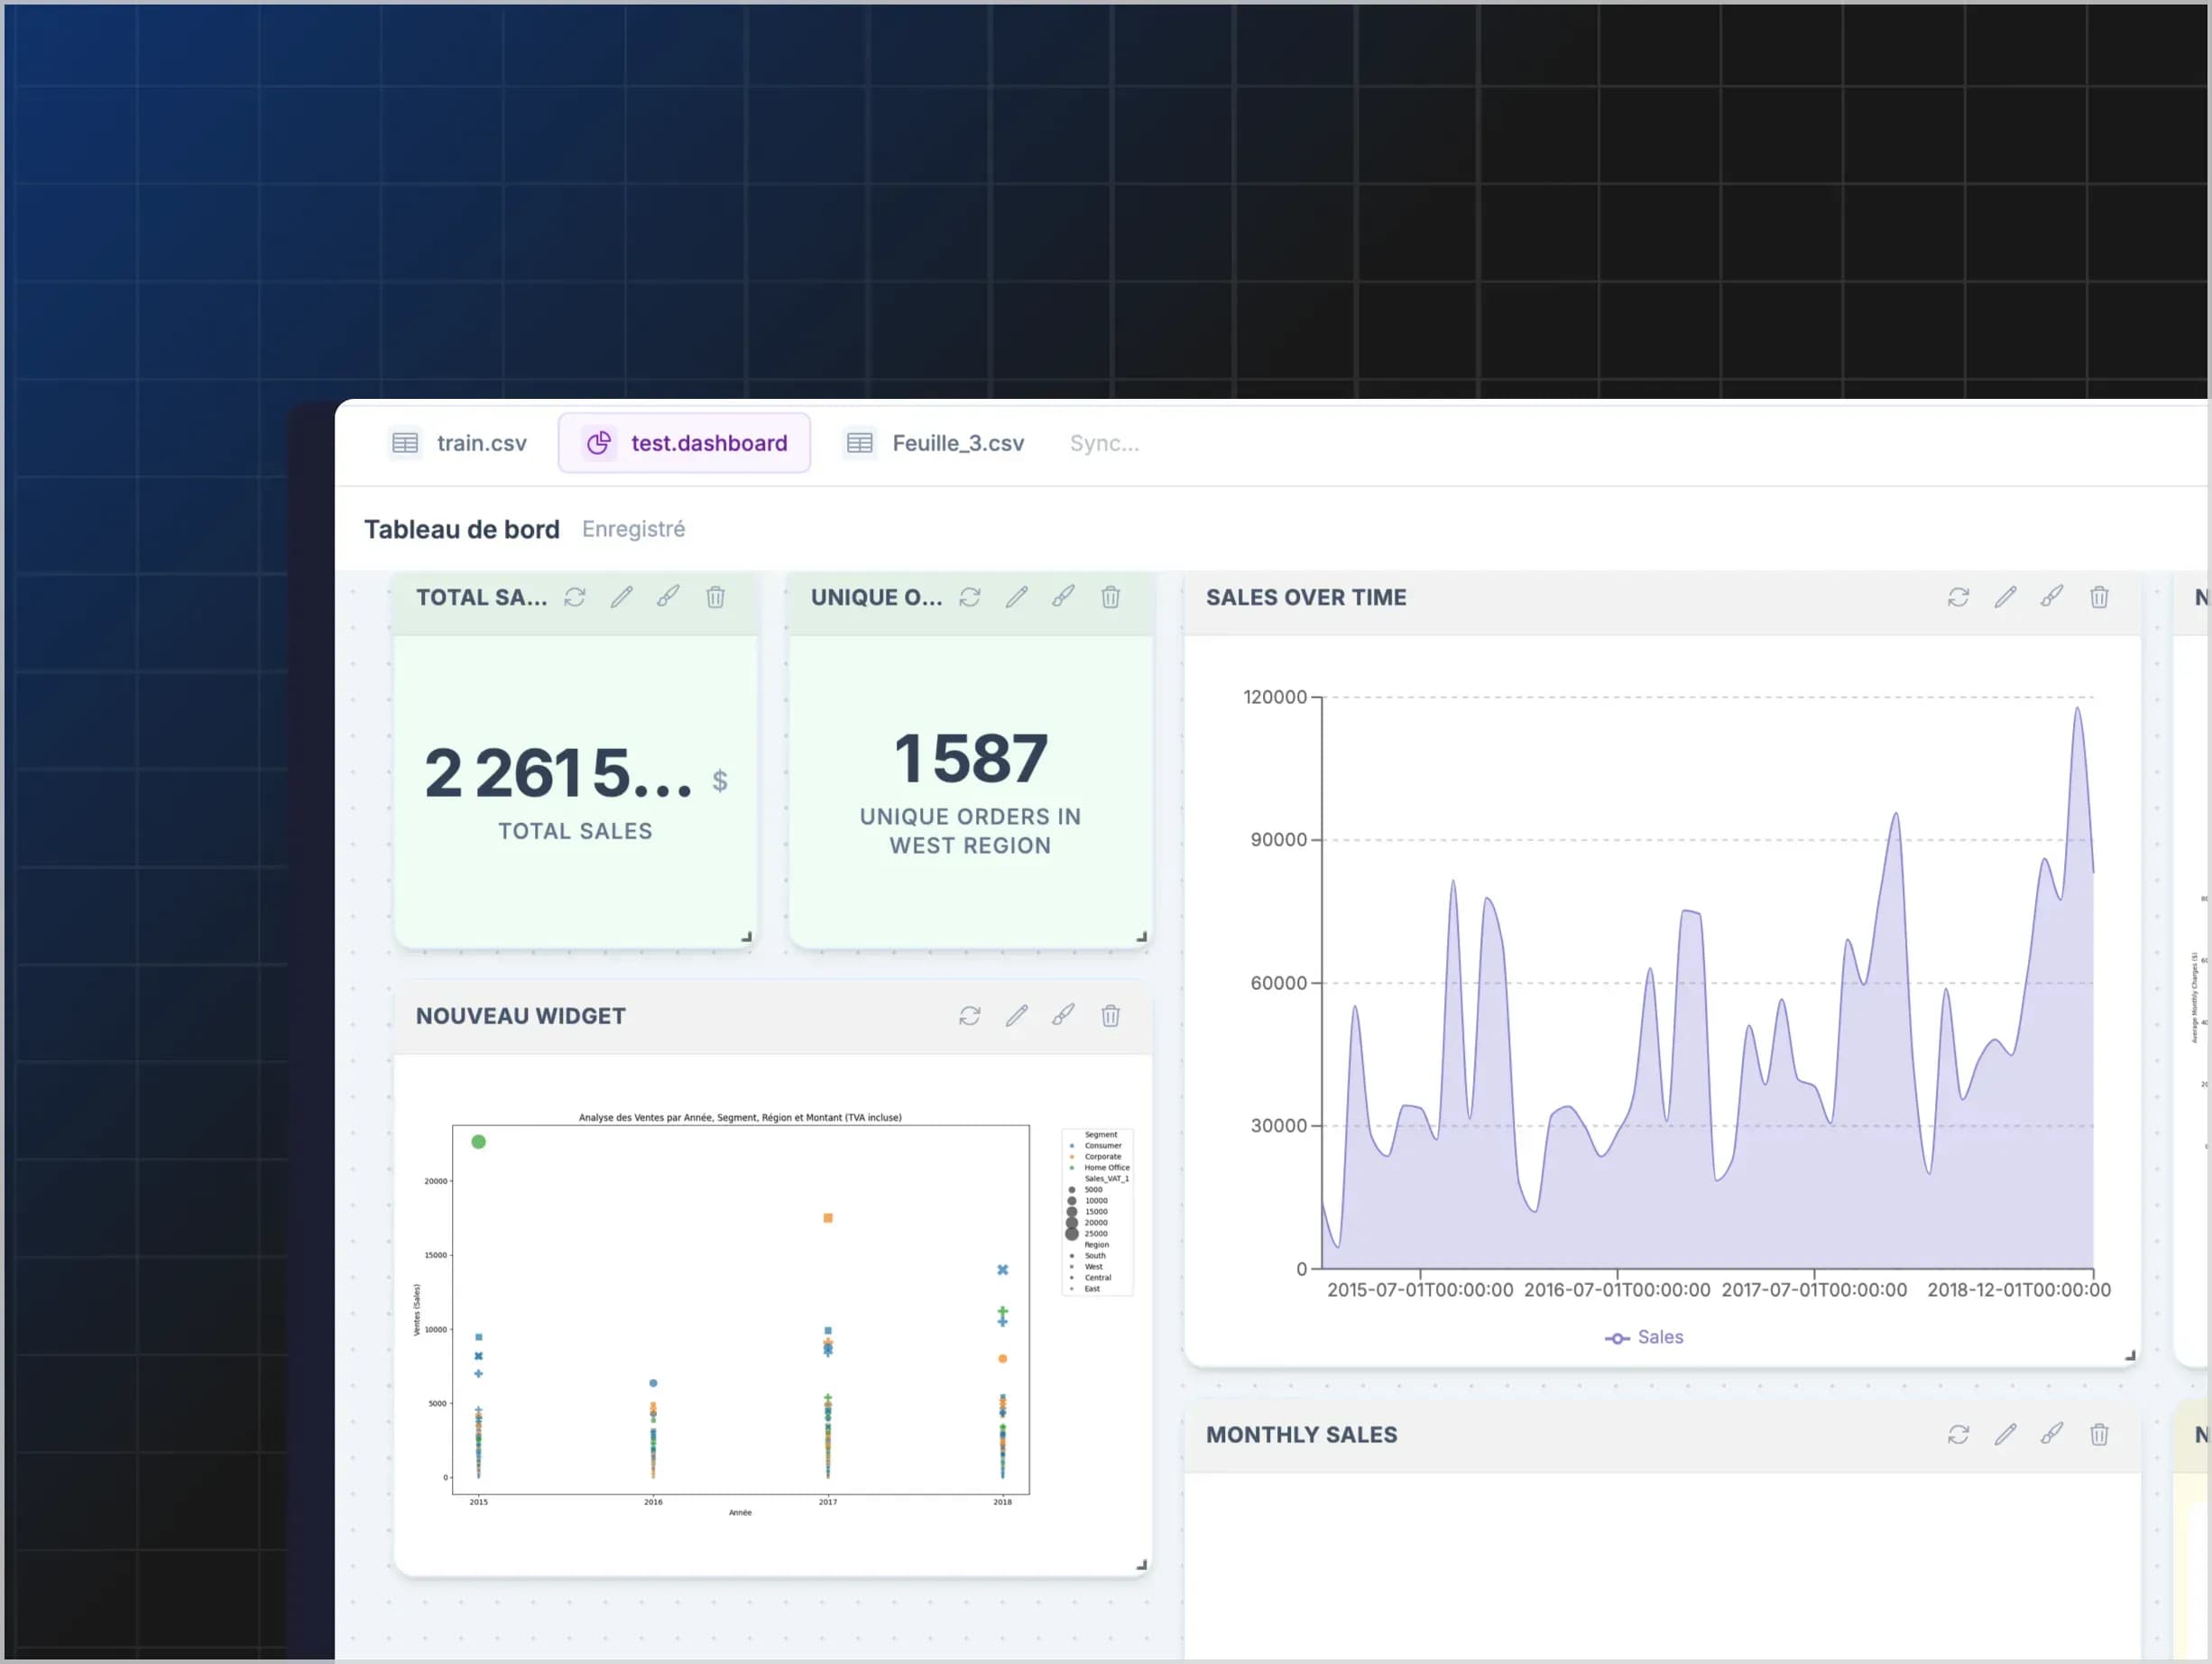2212x1664 pixels.
Task: Click the spreadsheet icon on train.csv tab
Action: (x=405, y=442)
